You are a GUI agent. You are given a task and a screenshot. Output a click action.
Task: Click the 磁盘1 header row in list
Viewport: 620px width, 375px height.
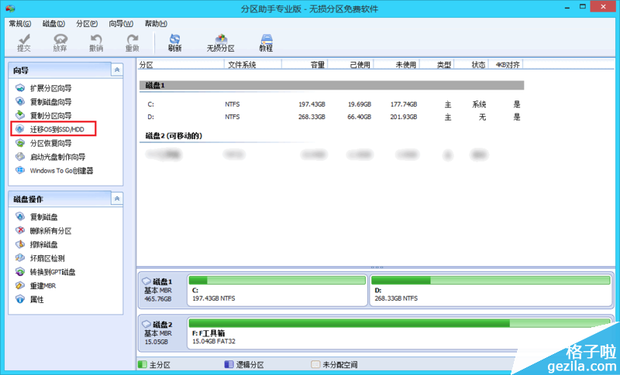click(331, 85)
